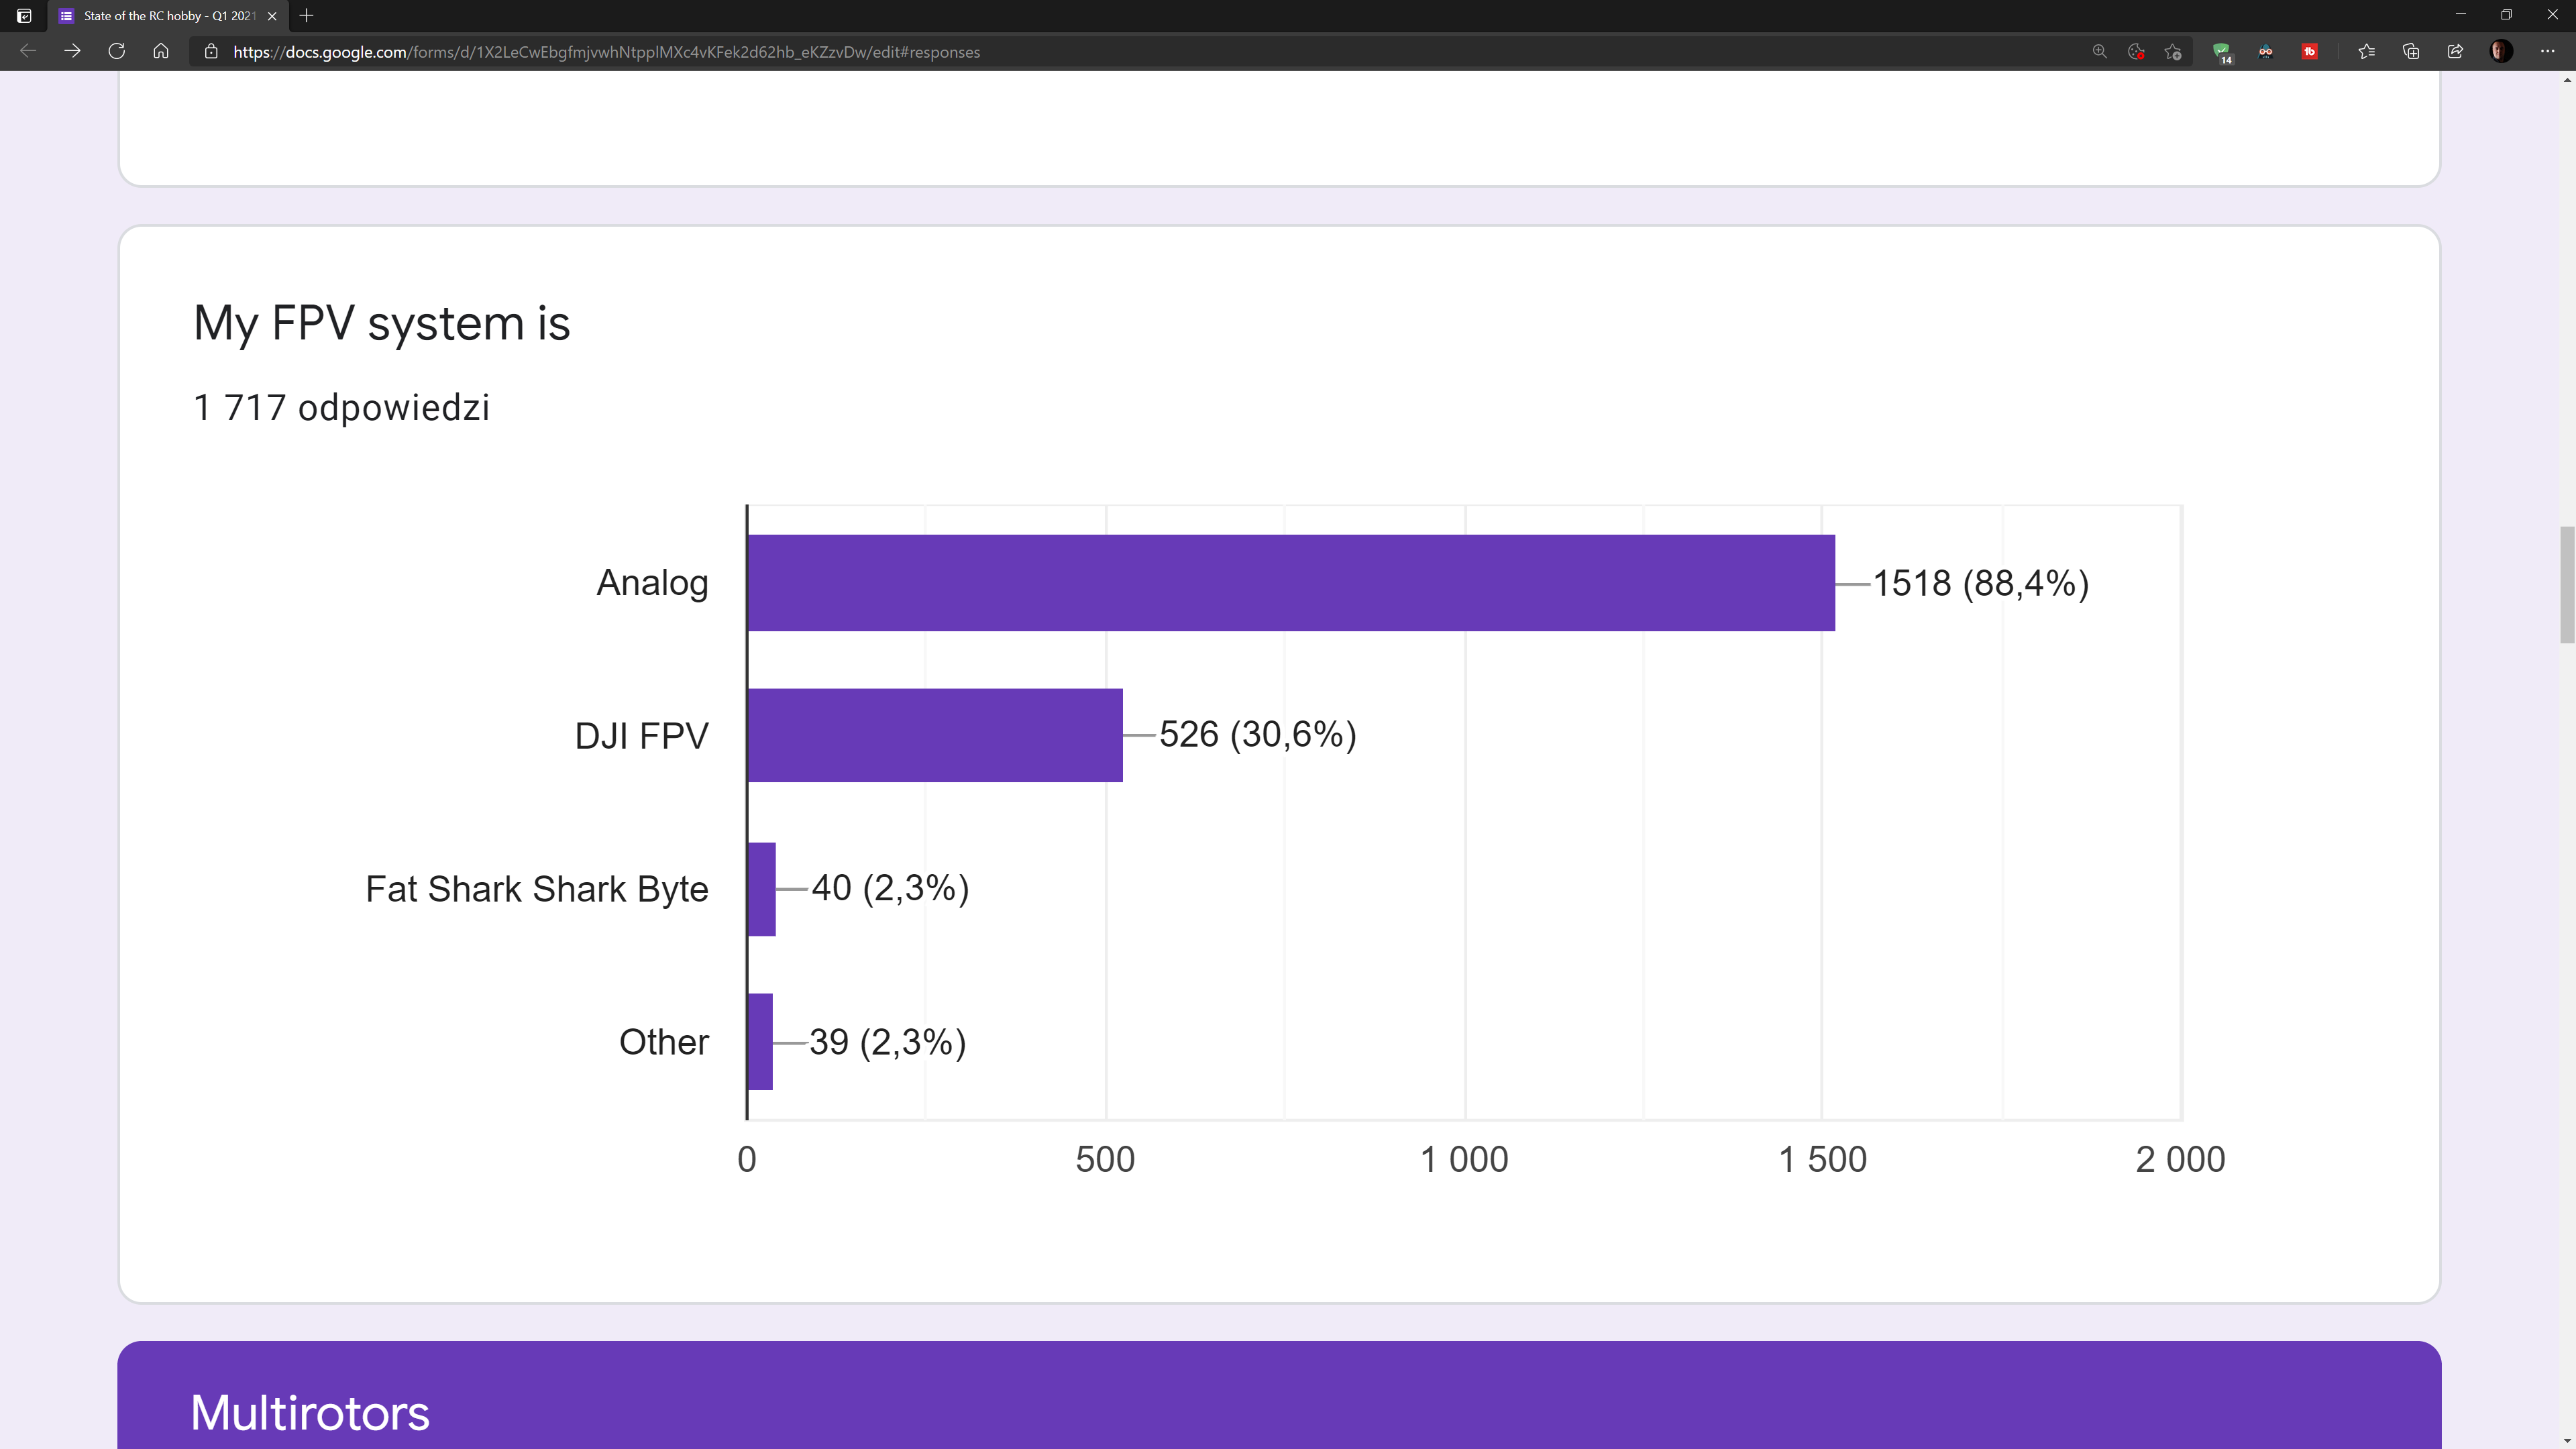
Task: Click the Share page icon
Action: pyautogui.click(x=2455, y=52)
